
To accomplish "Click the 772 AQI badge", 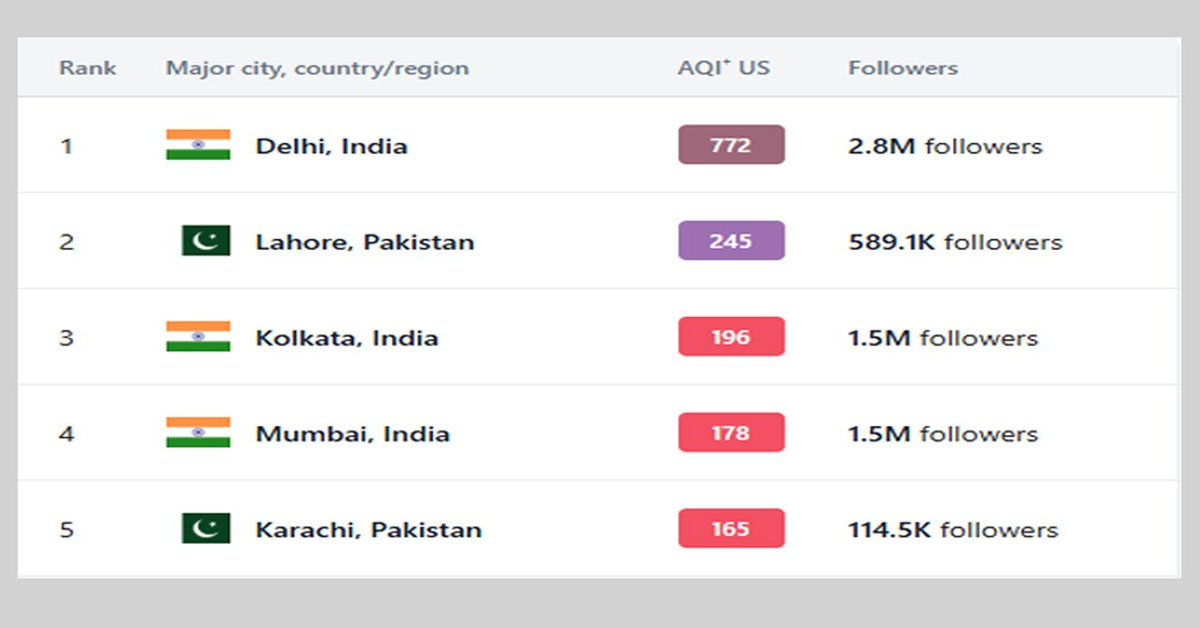I will tap(731, 145).
